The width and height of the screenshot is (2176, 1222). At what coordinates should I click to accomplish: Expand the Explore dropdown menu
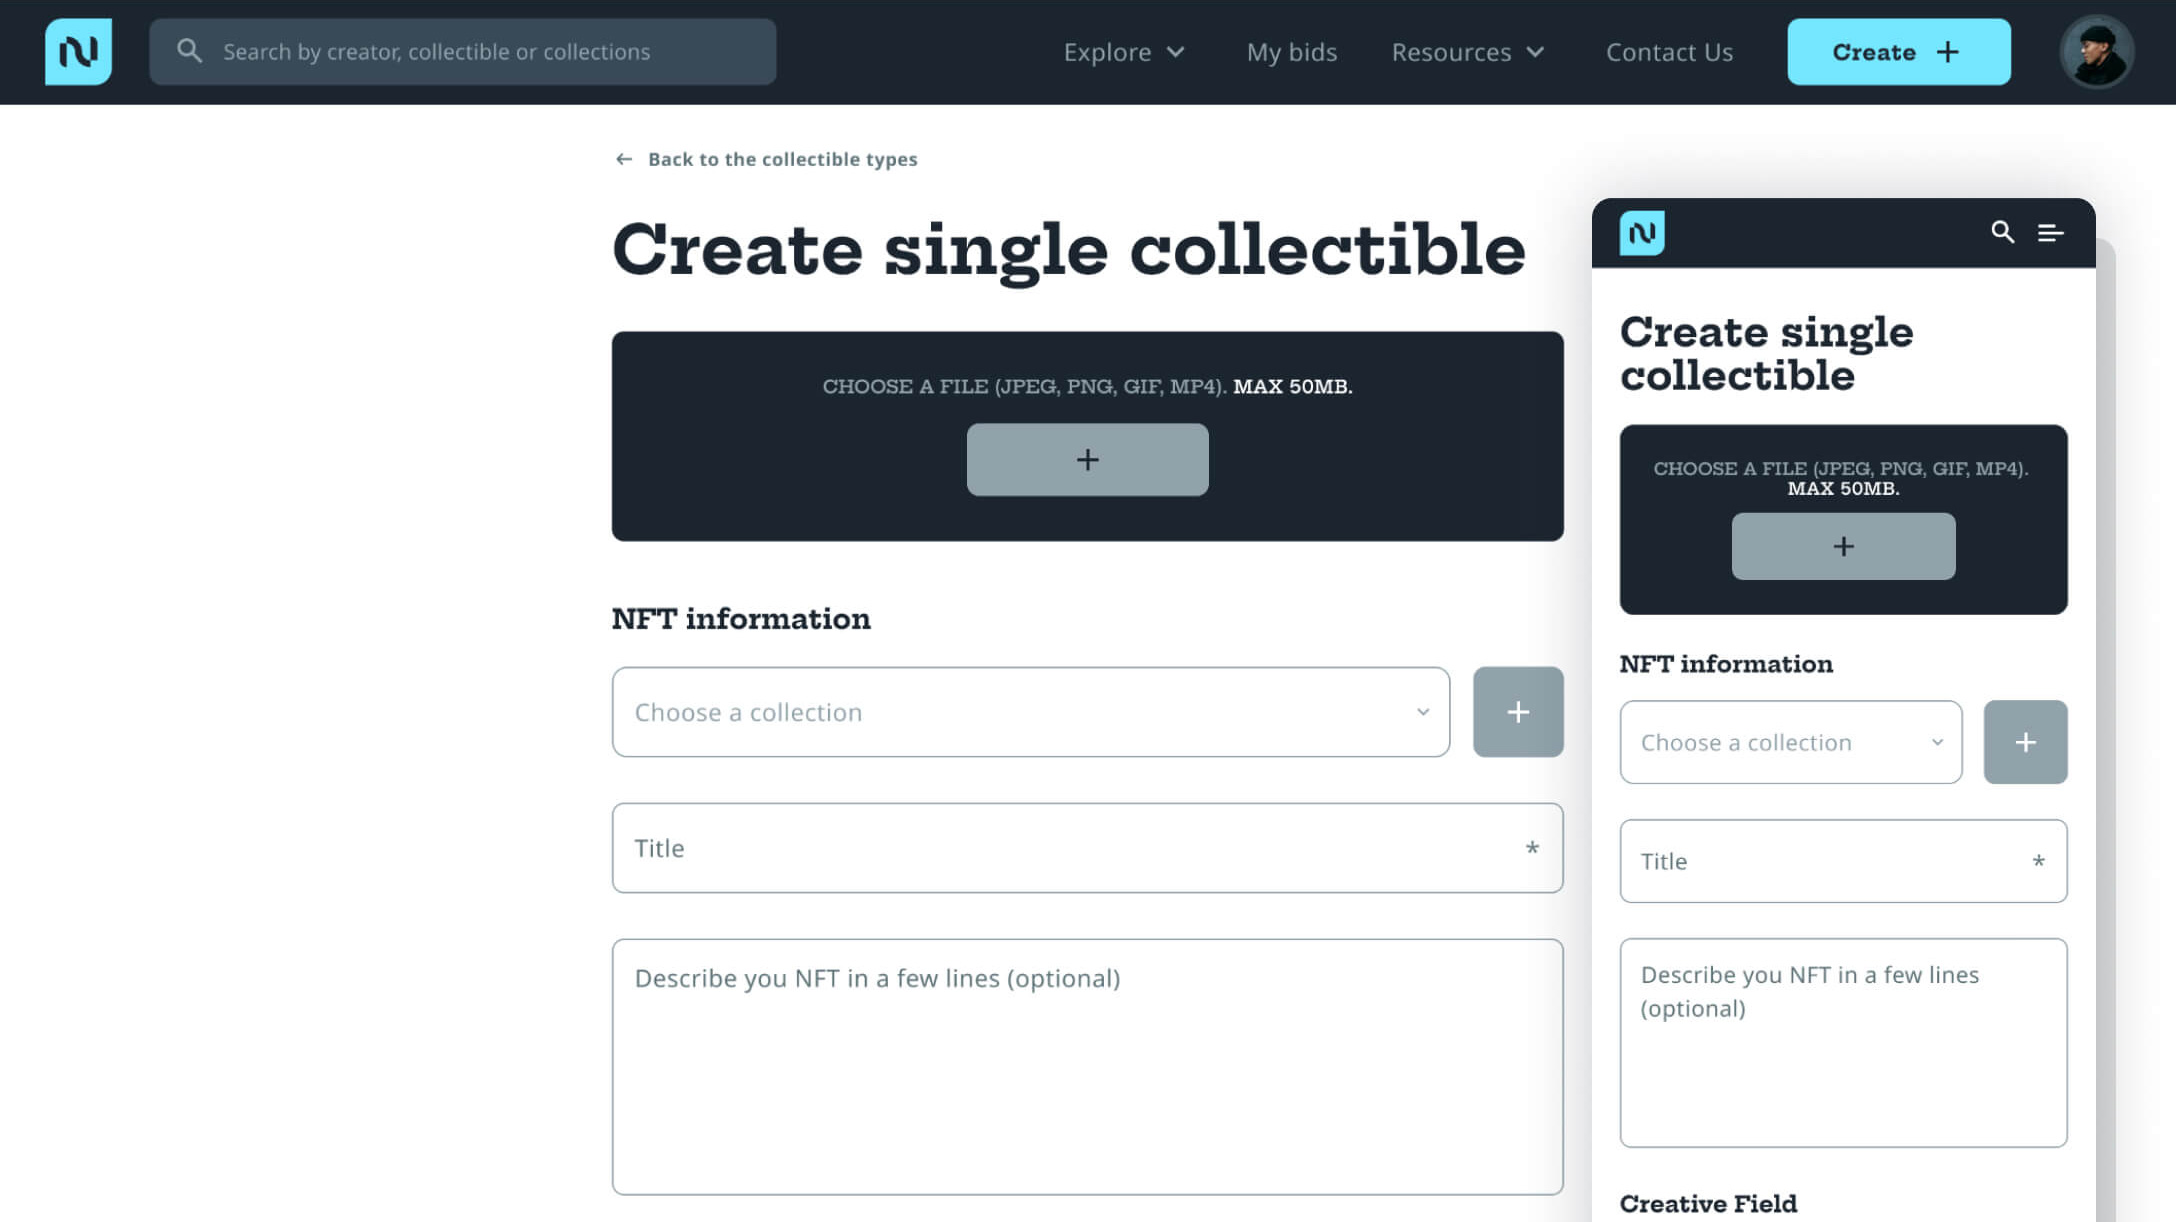(1124, 52)
